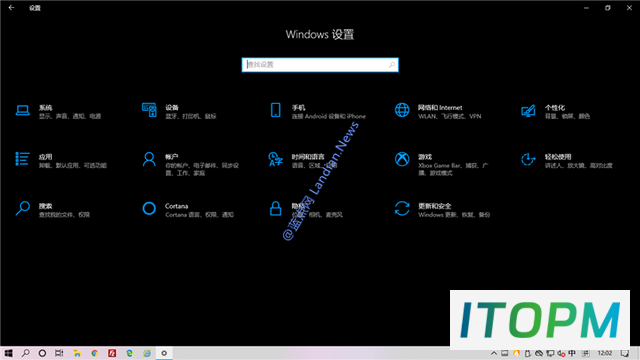Open taskbar search magnifier
Viewport: 640px width, 360px height.
25,353
